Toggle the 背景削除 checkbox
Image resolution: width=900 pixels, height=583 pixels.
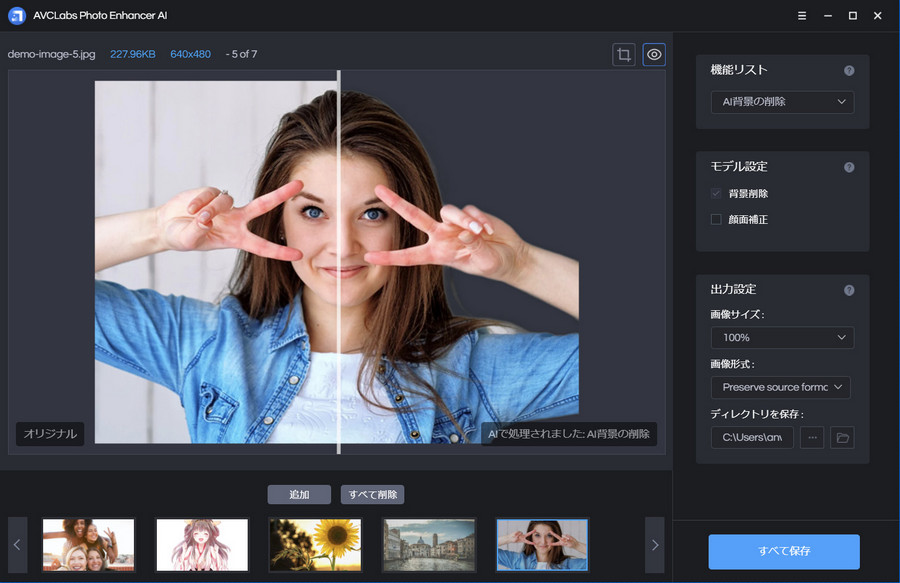(716, 193)
